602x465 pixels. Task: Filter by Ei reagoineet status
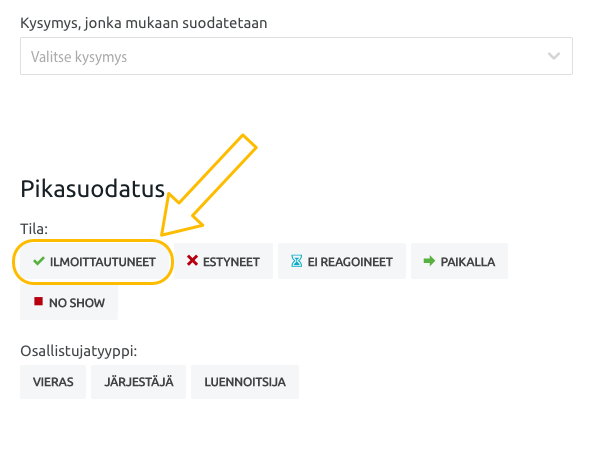pos(342,261)
